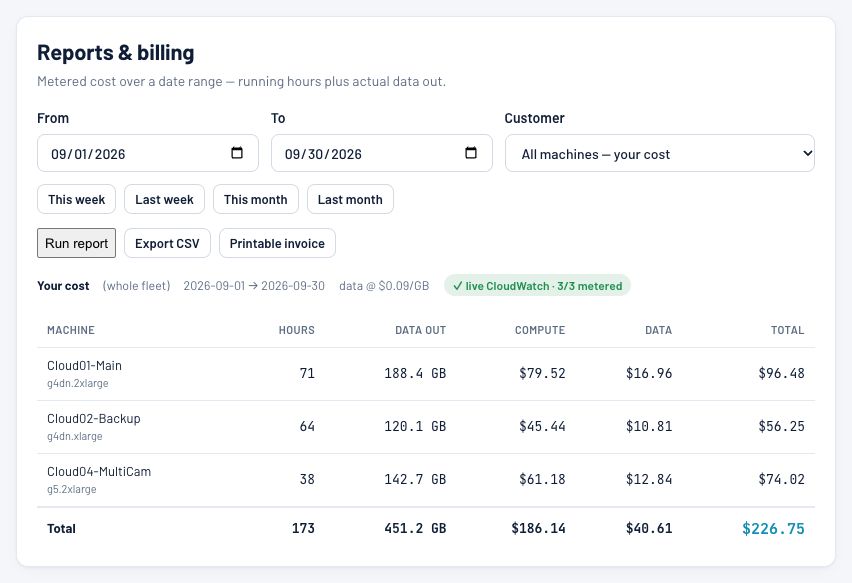Click the g4dn.2xlarge instance type
852x583 pixels.
pos(78,383)
